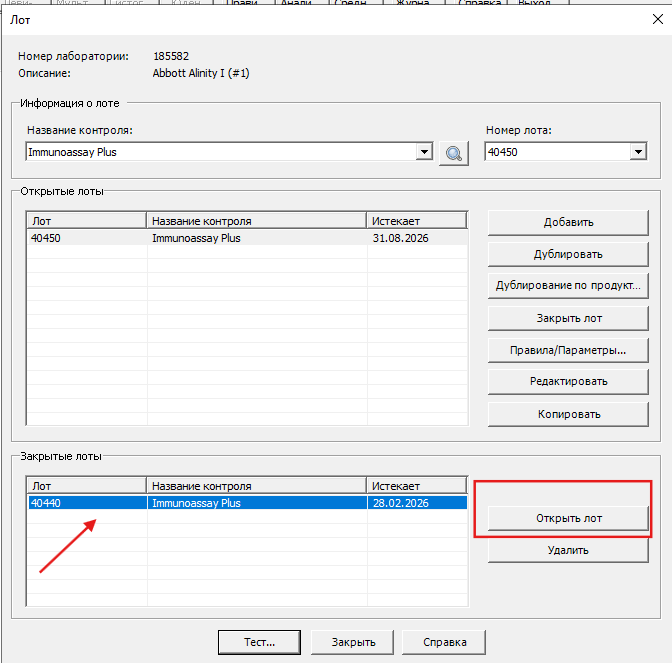
Task: Click the magnifier search icon
Action: [454, 152]
